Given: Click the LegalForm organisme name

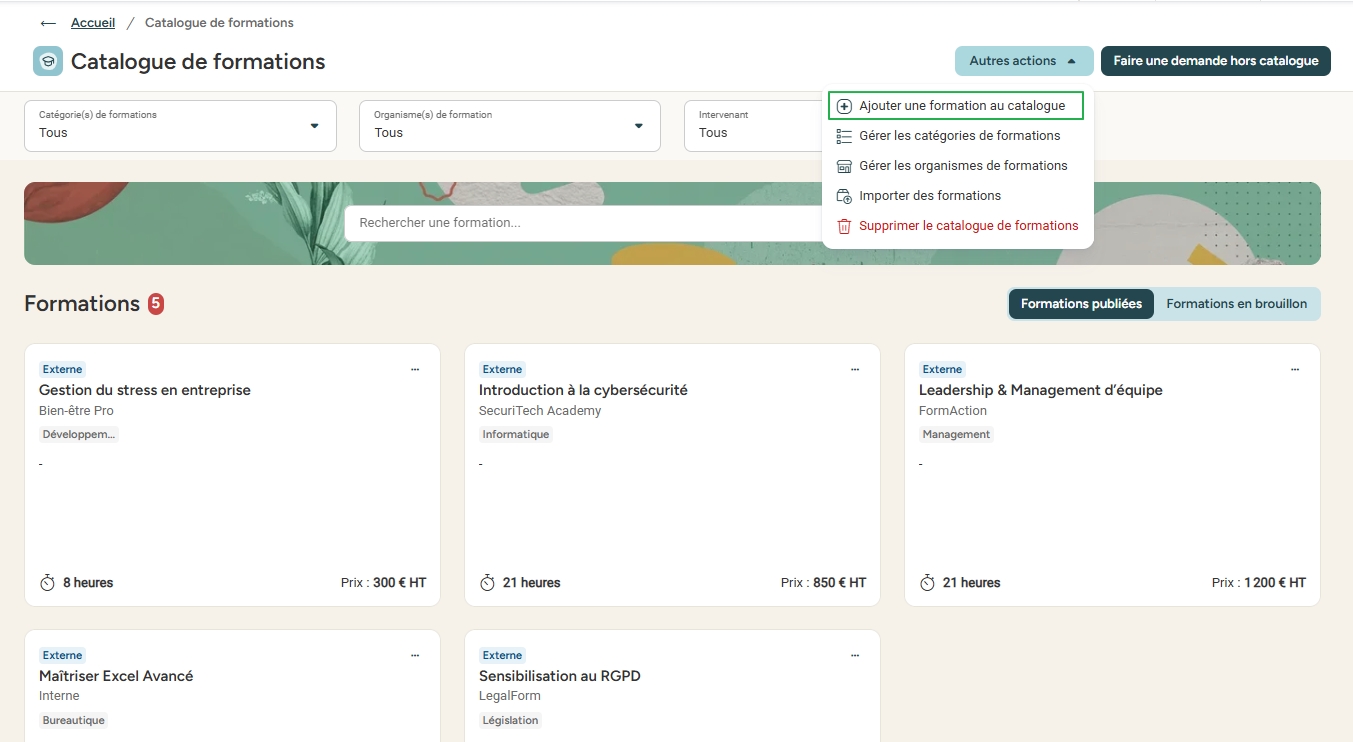Looking at the screenshot, I should tap(510, 696).
